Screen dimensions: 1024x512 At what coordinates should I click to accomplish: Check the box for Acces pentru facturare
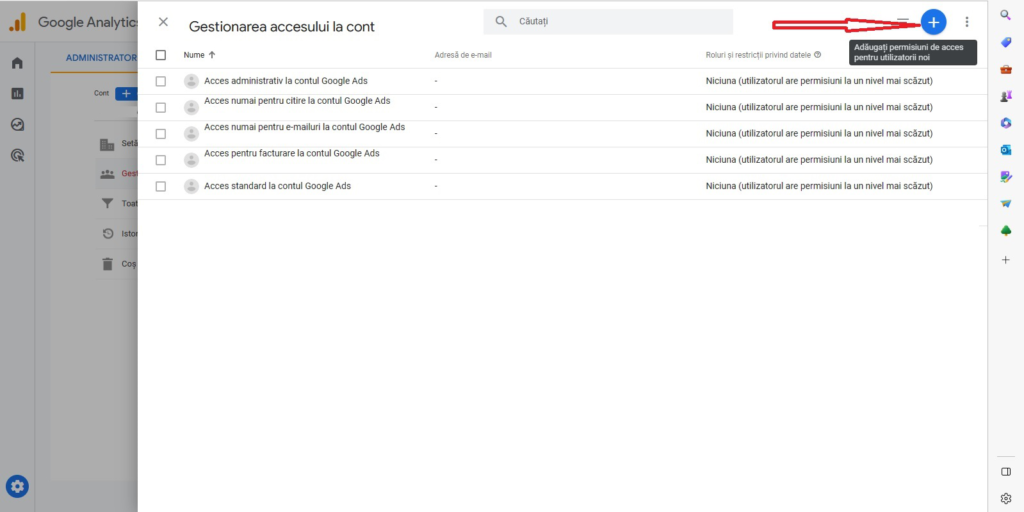pos(161,160)
